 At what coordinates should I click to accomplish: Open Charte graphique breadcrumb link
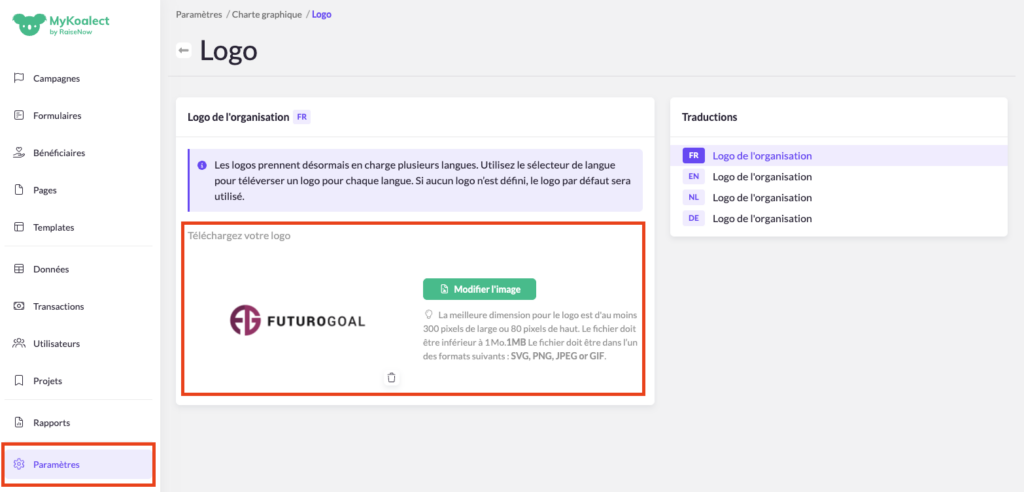266,15
